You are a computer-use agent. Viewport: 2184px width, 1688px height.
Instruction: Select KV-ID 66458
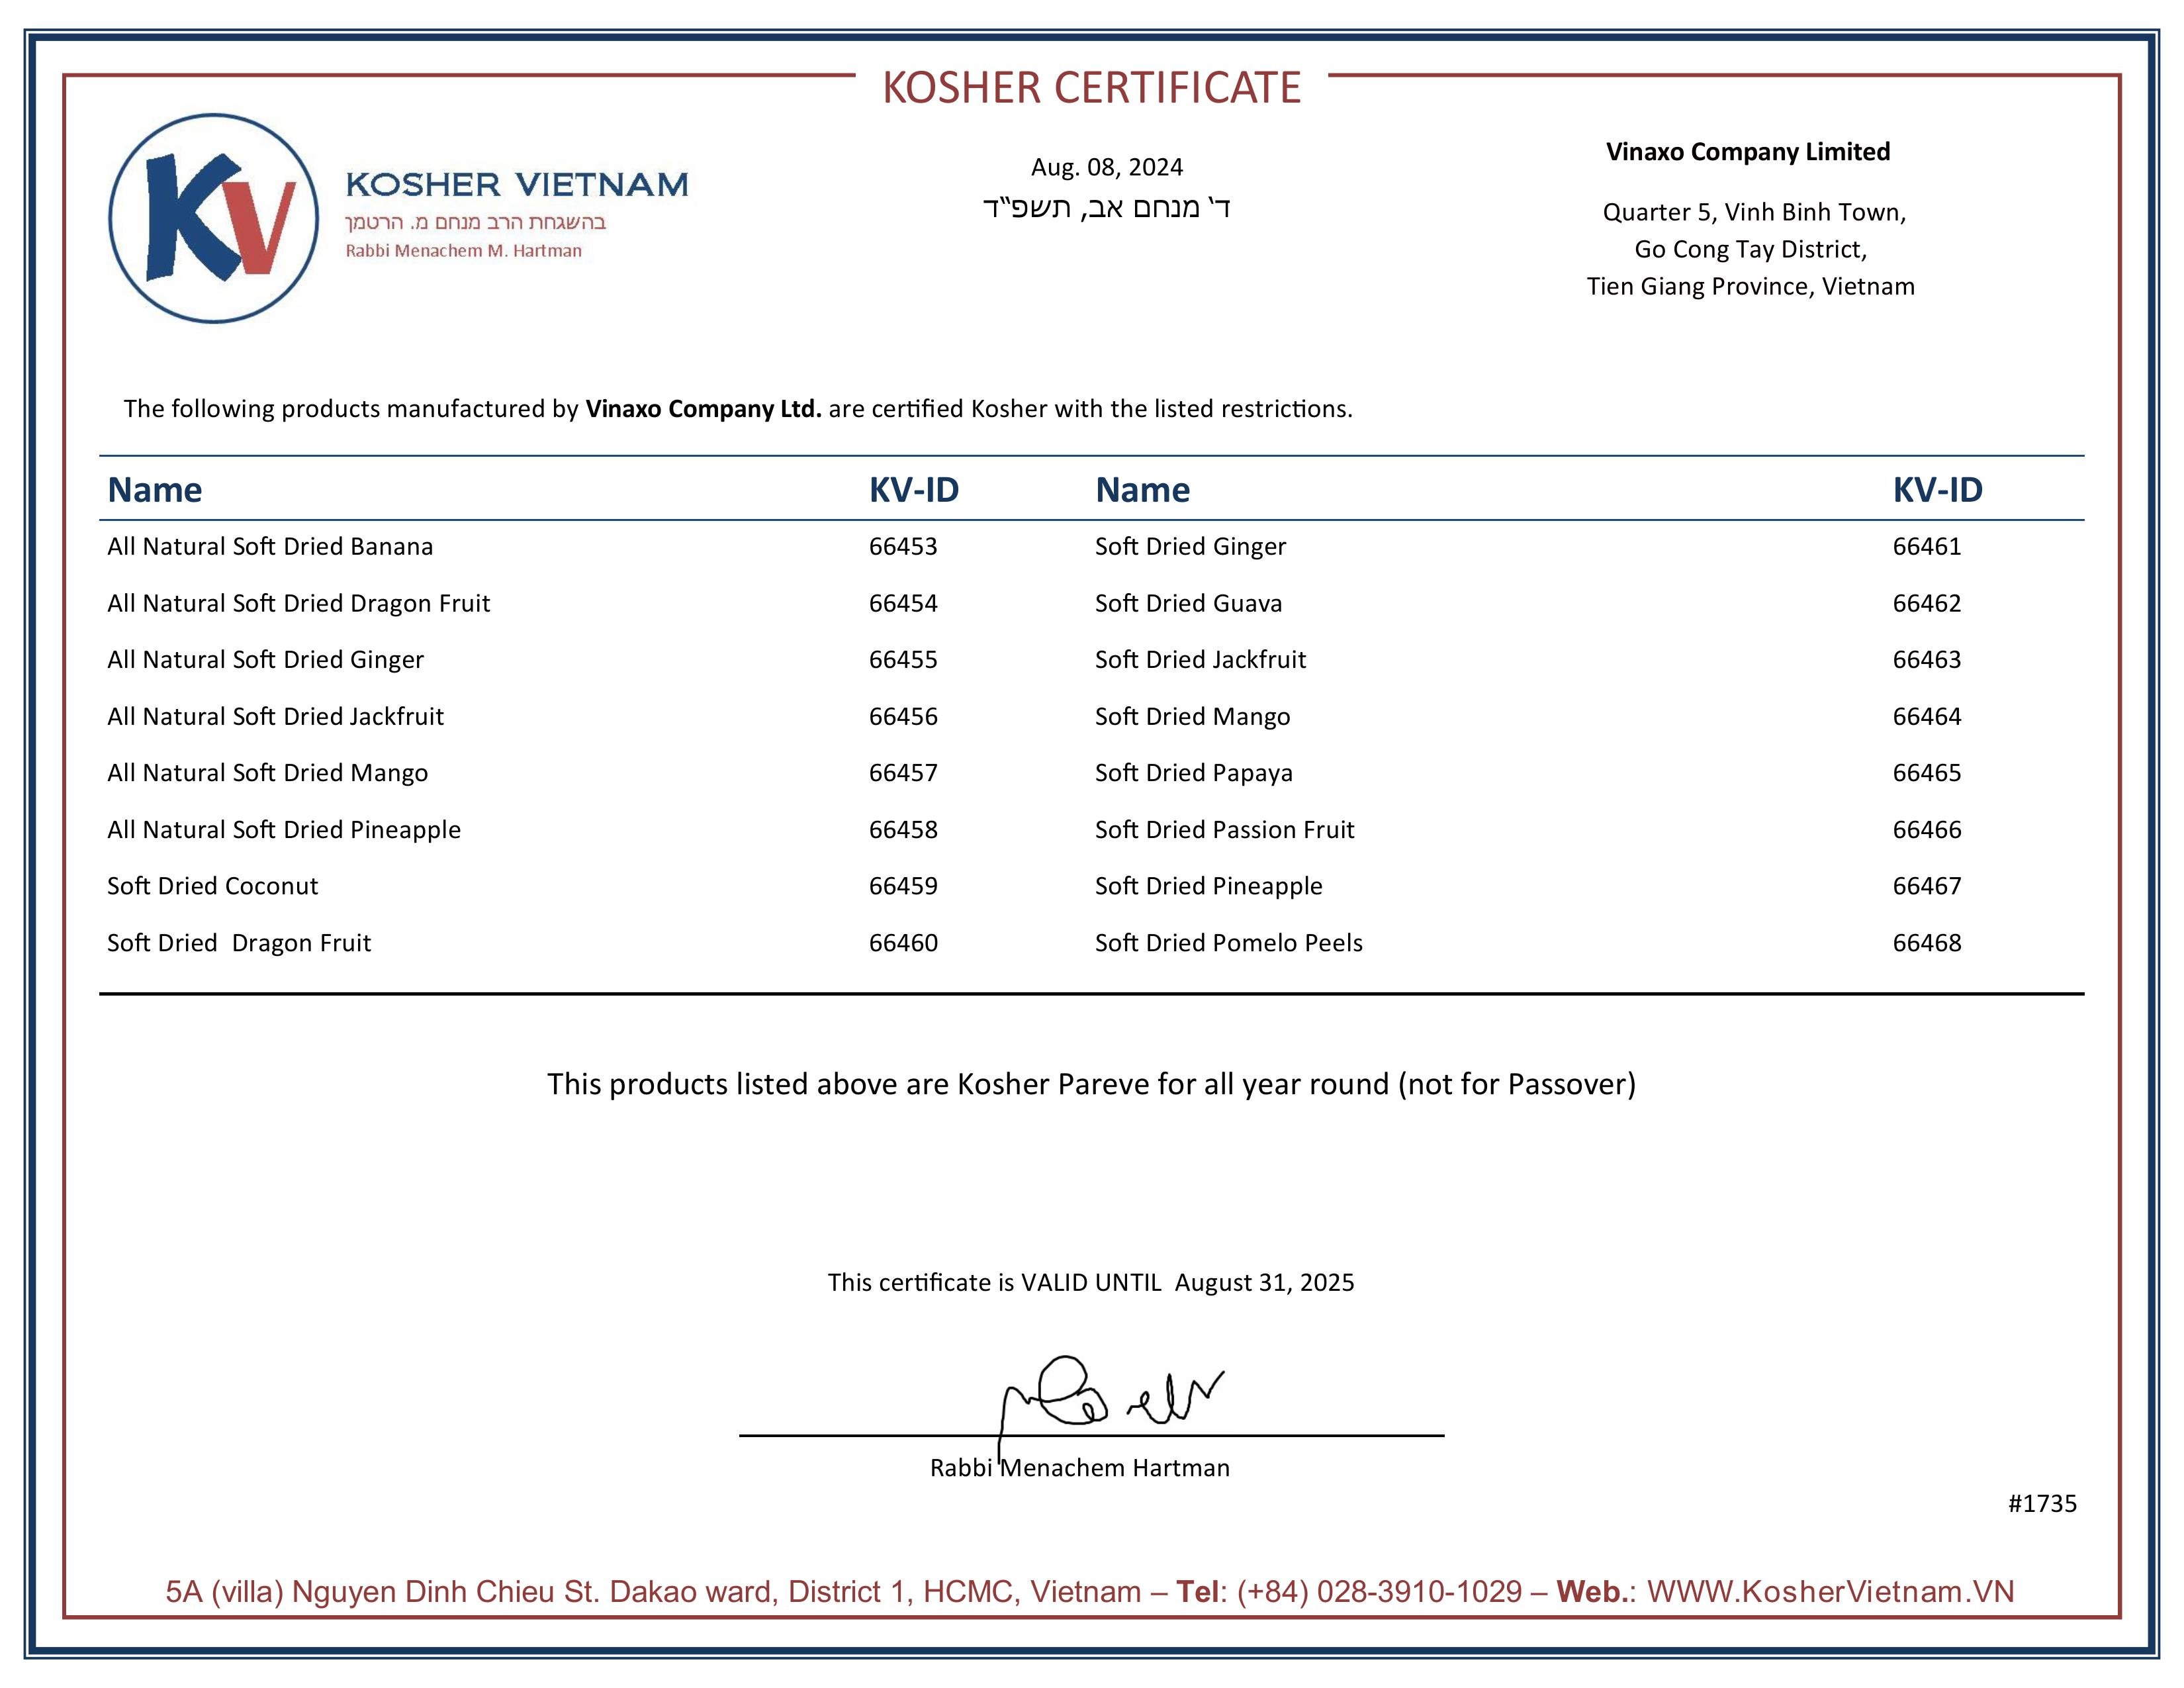coord(903,829)
